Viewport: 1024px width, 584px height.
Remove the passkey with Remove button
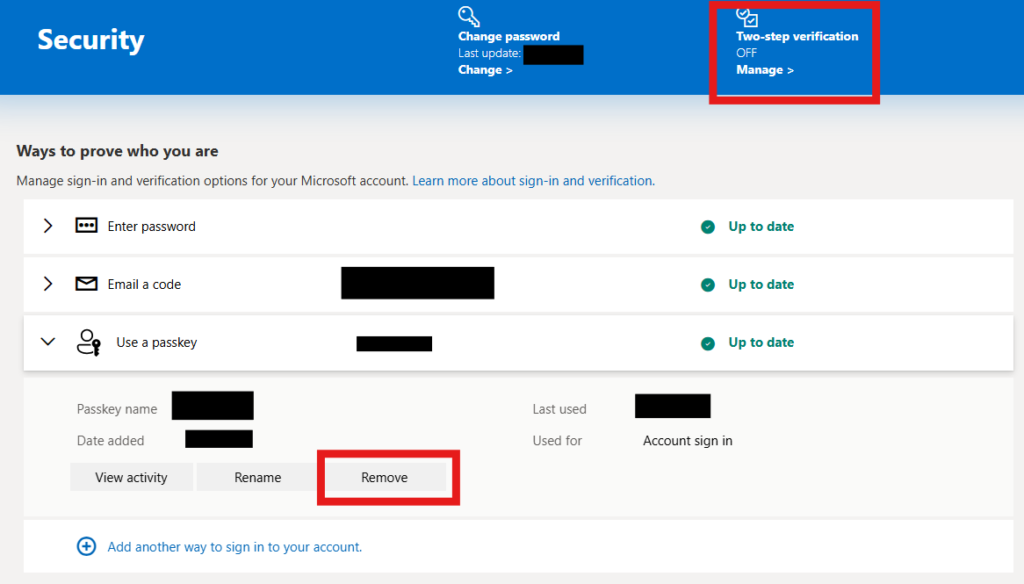[384, 478]
